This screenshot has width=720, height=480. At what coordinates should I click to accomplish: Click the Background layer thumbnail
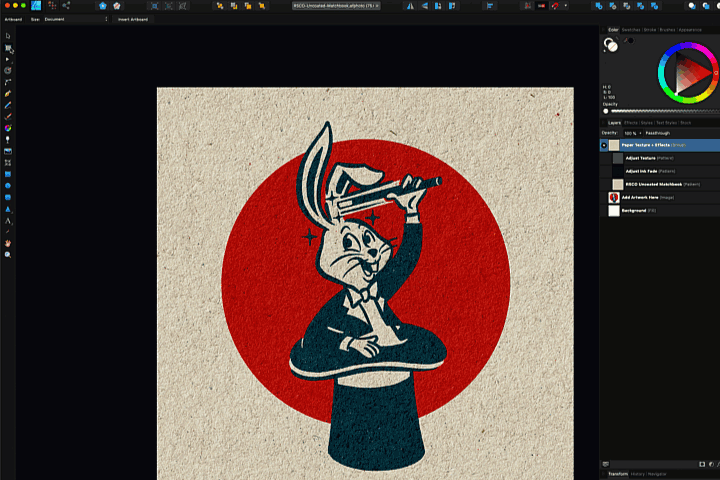coord(613,210)
